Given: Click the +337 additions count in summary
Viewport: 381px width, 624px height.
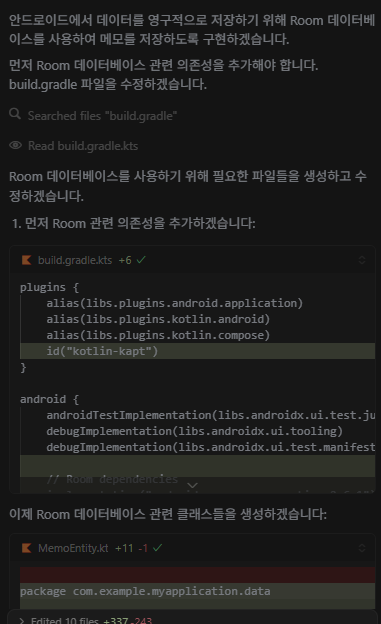Looking at the screenshot, I should (116, 620).
